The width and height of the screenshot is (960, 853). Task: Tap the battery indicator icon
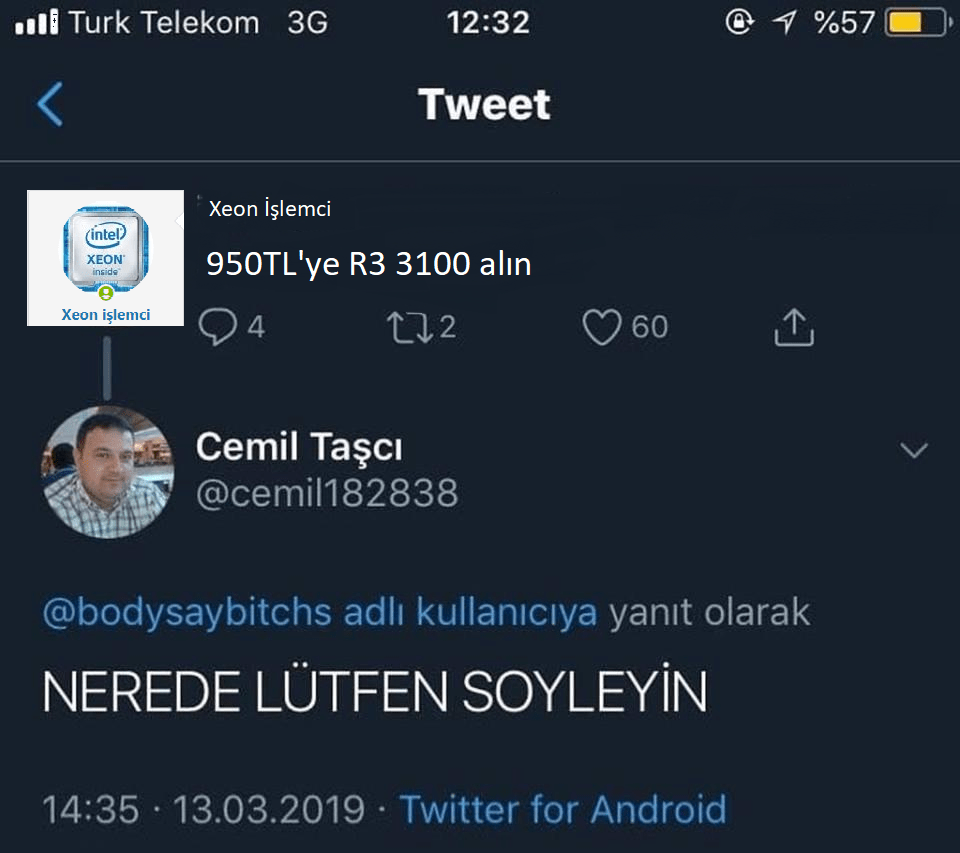(x=916, y=23)
